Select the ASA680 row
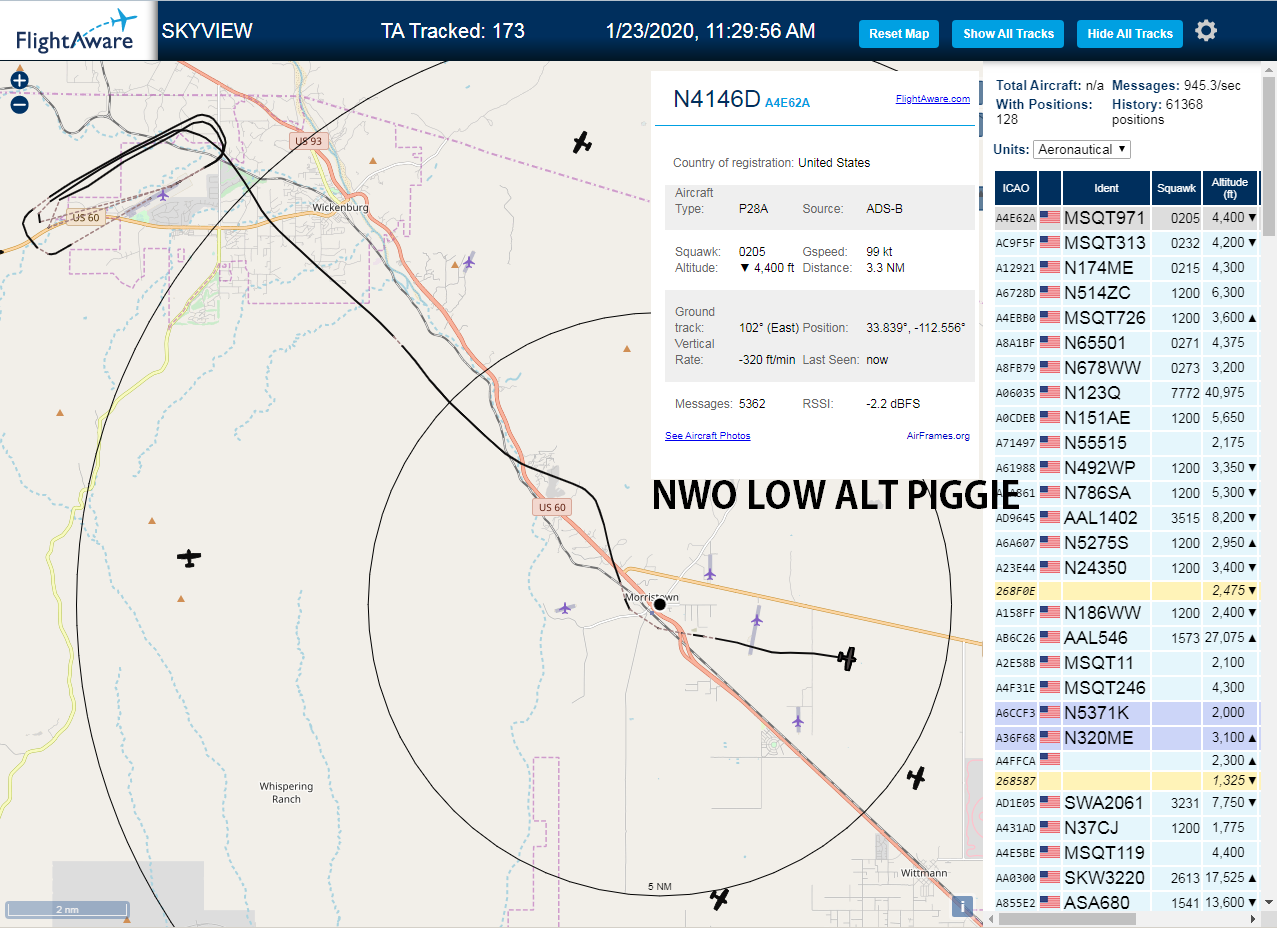This screenshot has width=1277, height=929. pos(1127,901)
